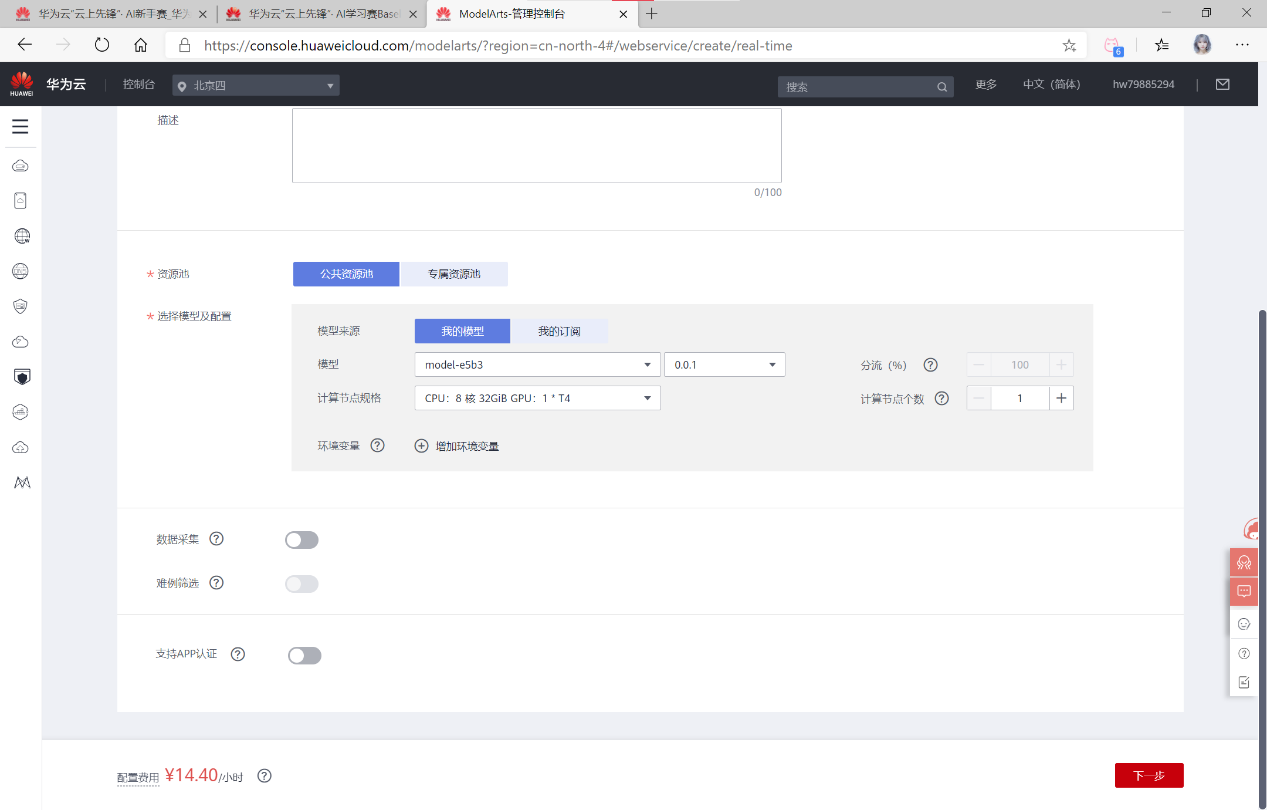Click the customer service headset floating button
The image size is (1267, 810).
[1244, 562]
